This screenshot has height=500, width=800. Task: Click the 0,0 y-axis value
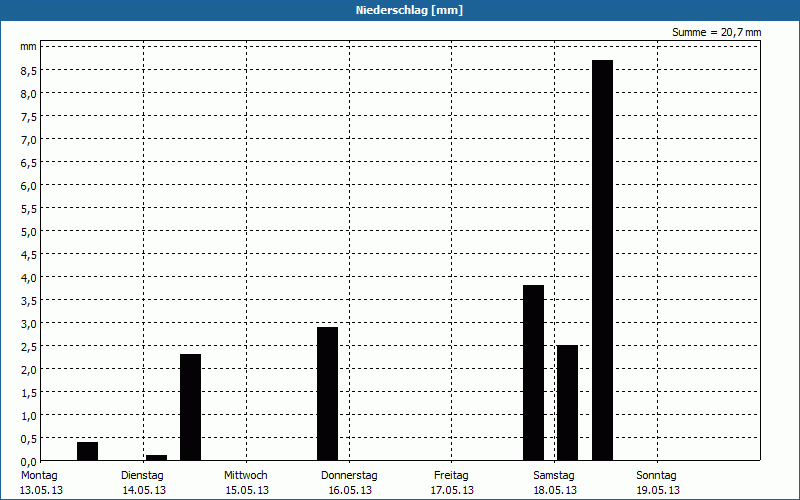[29, 461]
